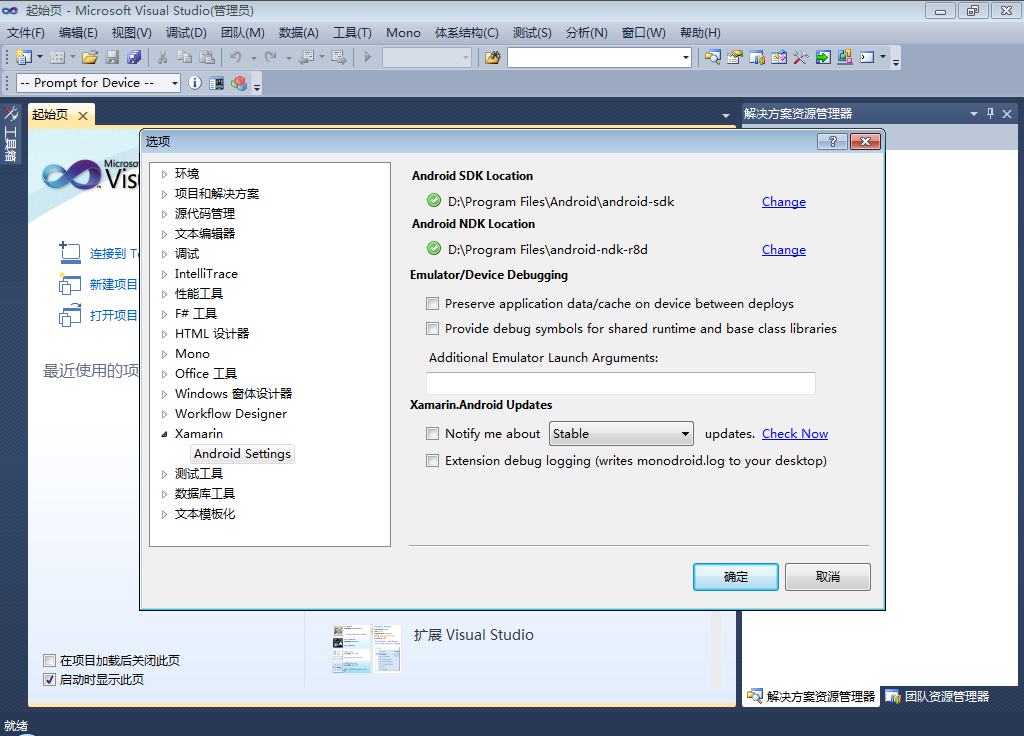Image resolution: width=1024 pixels, height=736 pixels.
Task: Open the Toolbox hammer-wrench icon
Action: click(x=801, y=57)
